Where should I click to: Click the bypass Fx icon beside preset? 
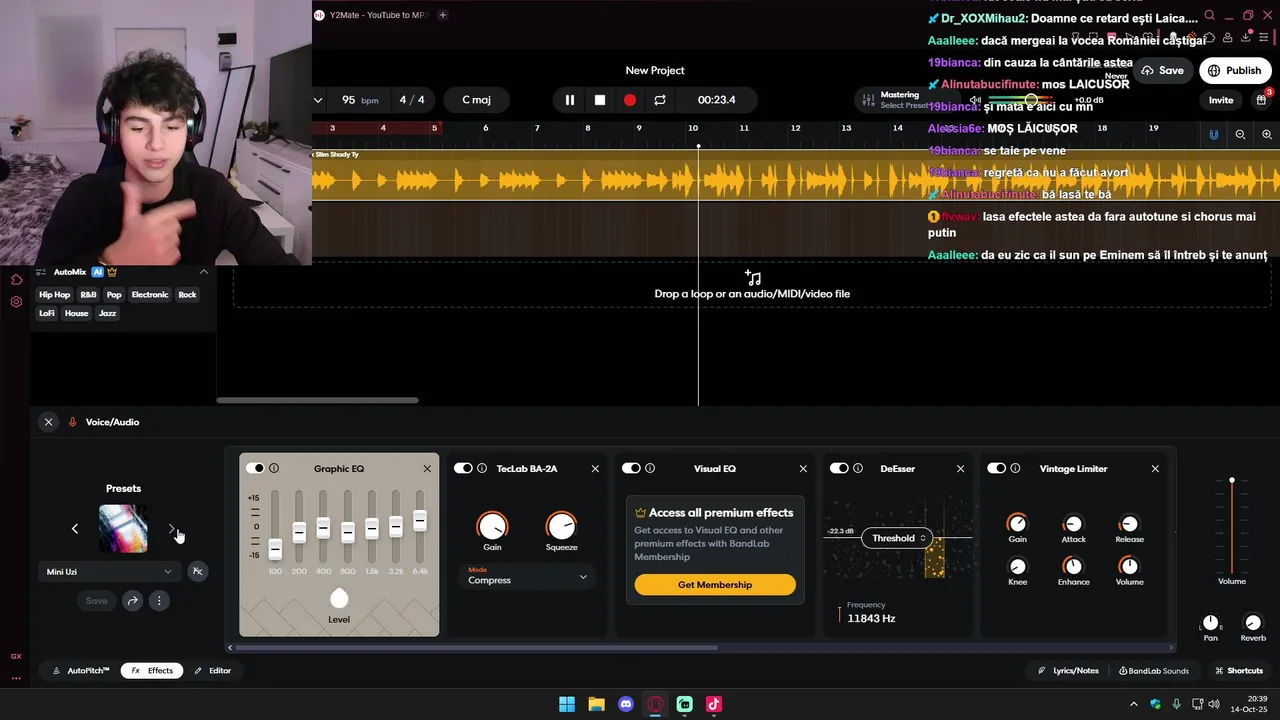[198, 572]
